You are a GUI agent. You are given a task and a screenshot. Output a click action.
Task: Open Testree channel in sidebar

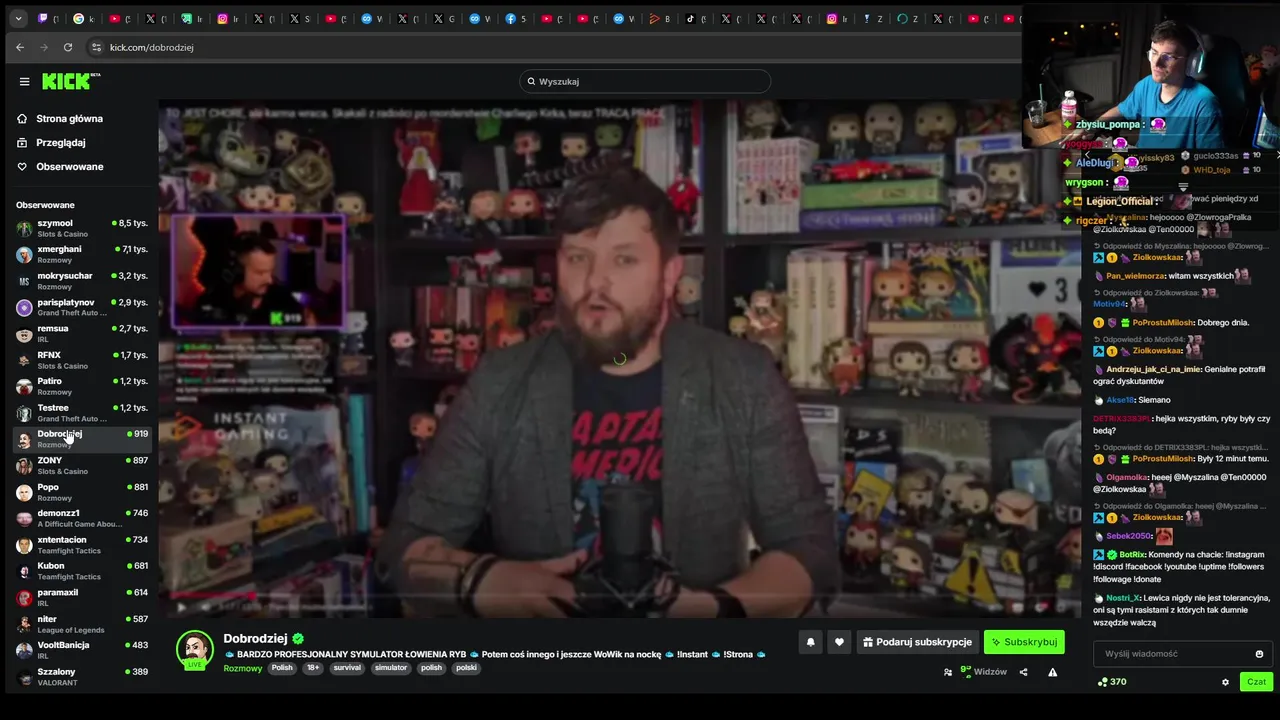coord(82,413)
